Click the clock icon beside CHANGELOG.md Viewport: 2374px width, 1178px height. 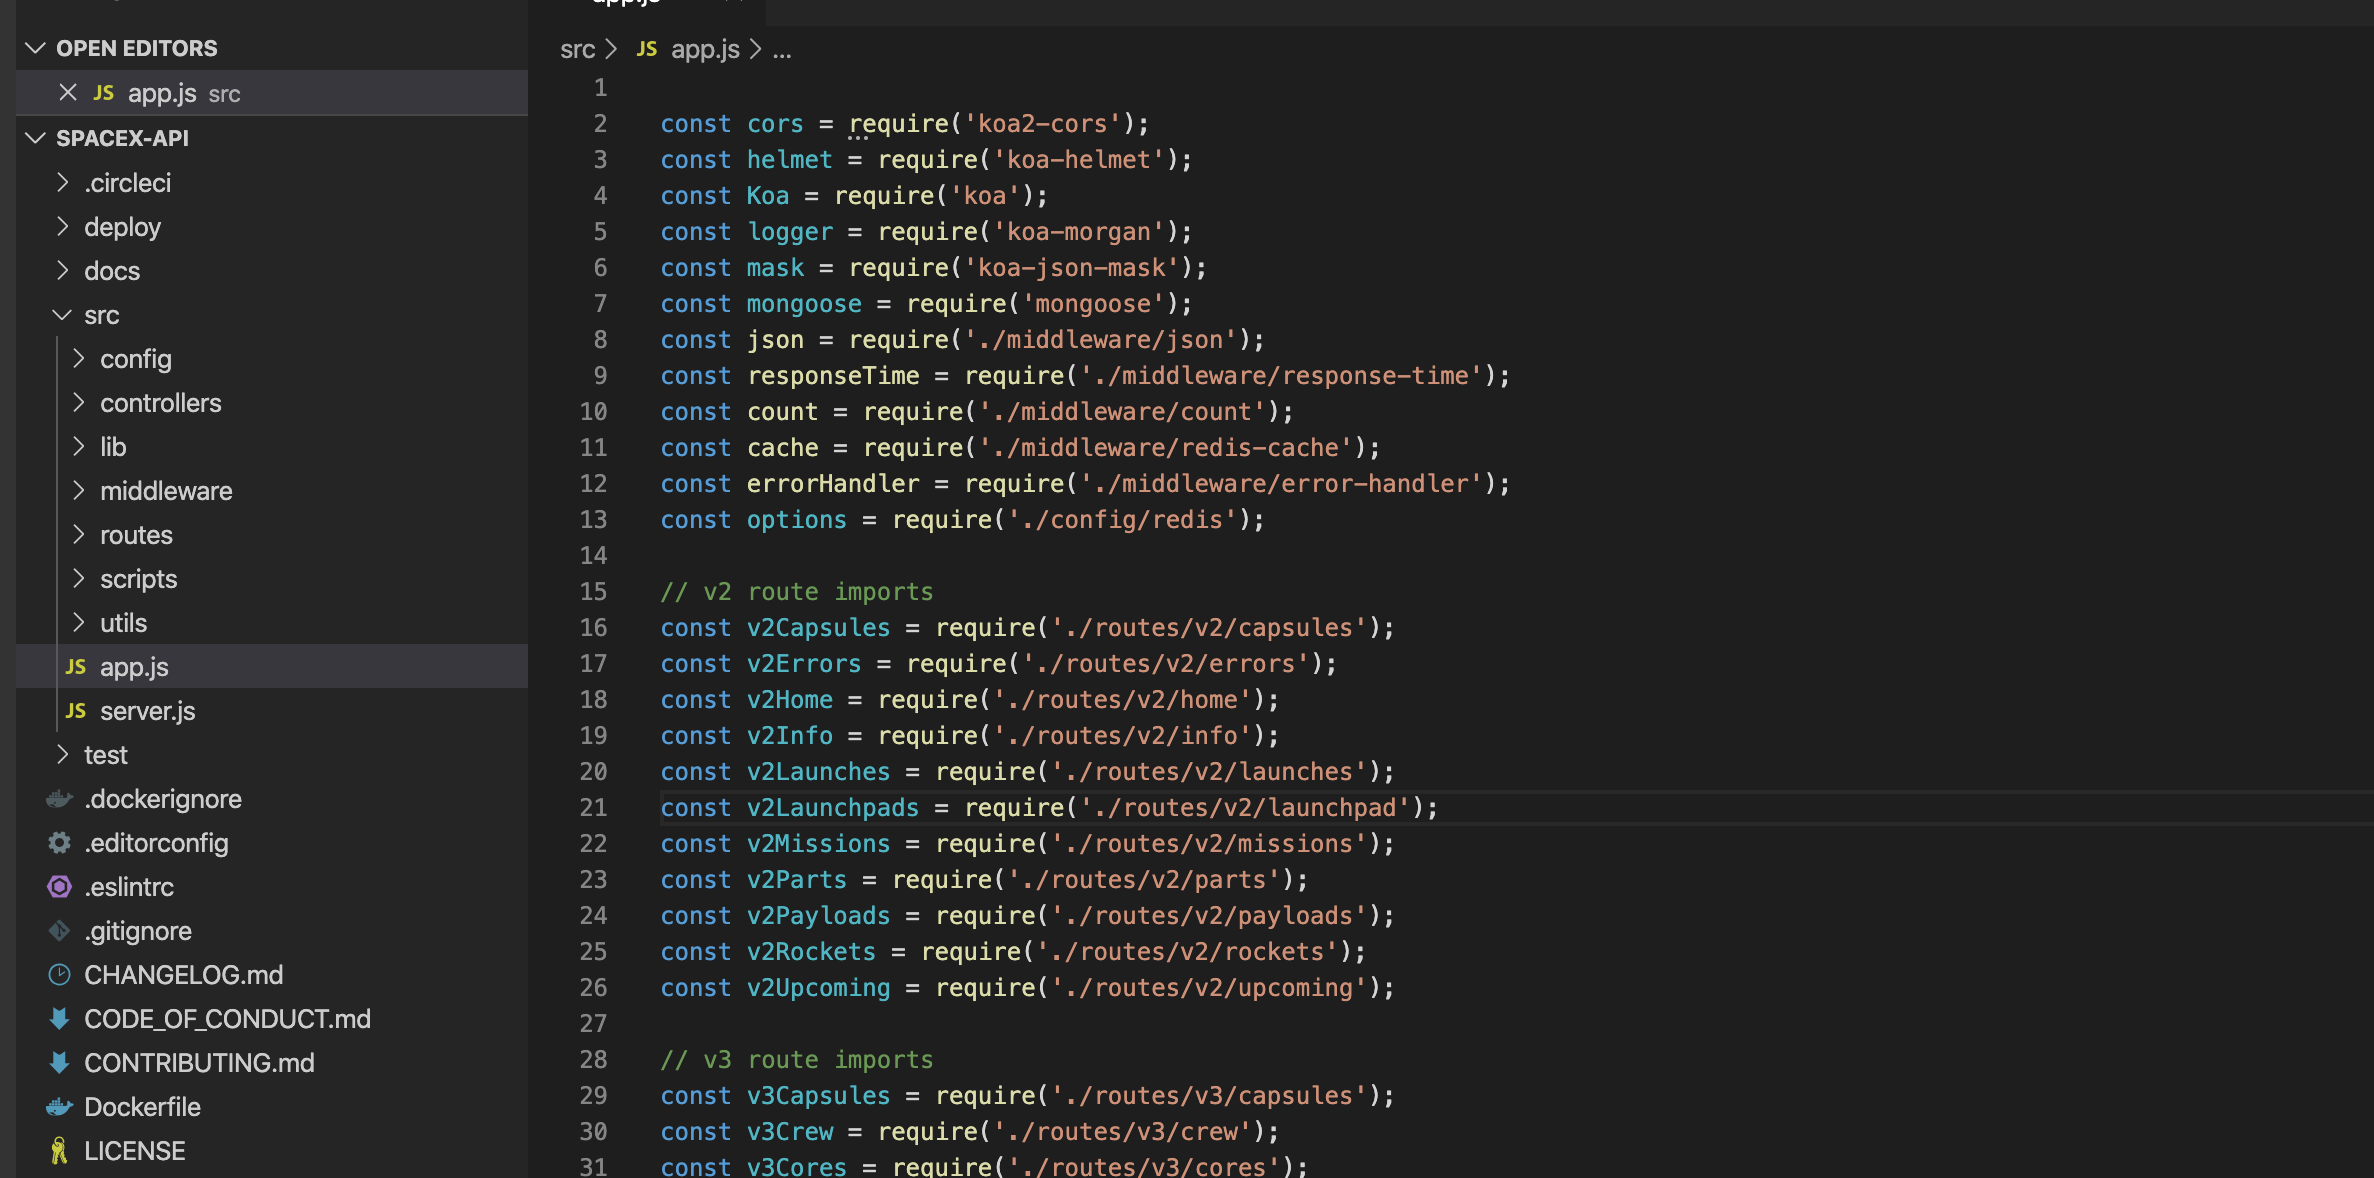pos(60,975)
